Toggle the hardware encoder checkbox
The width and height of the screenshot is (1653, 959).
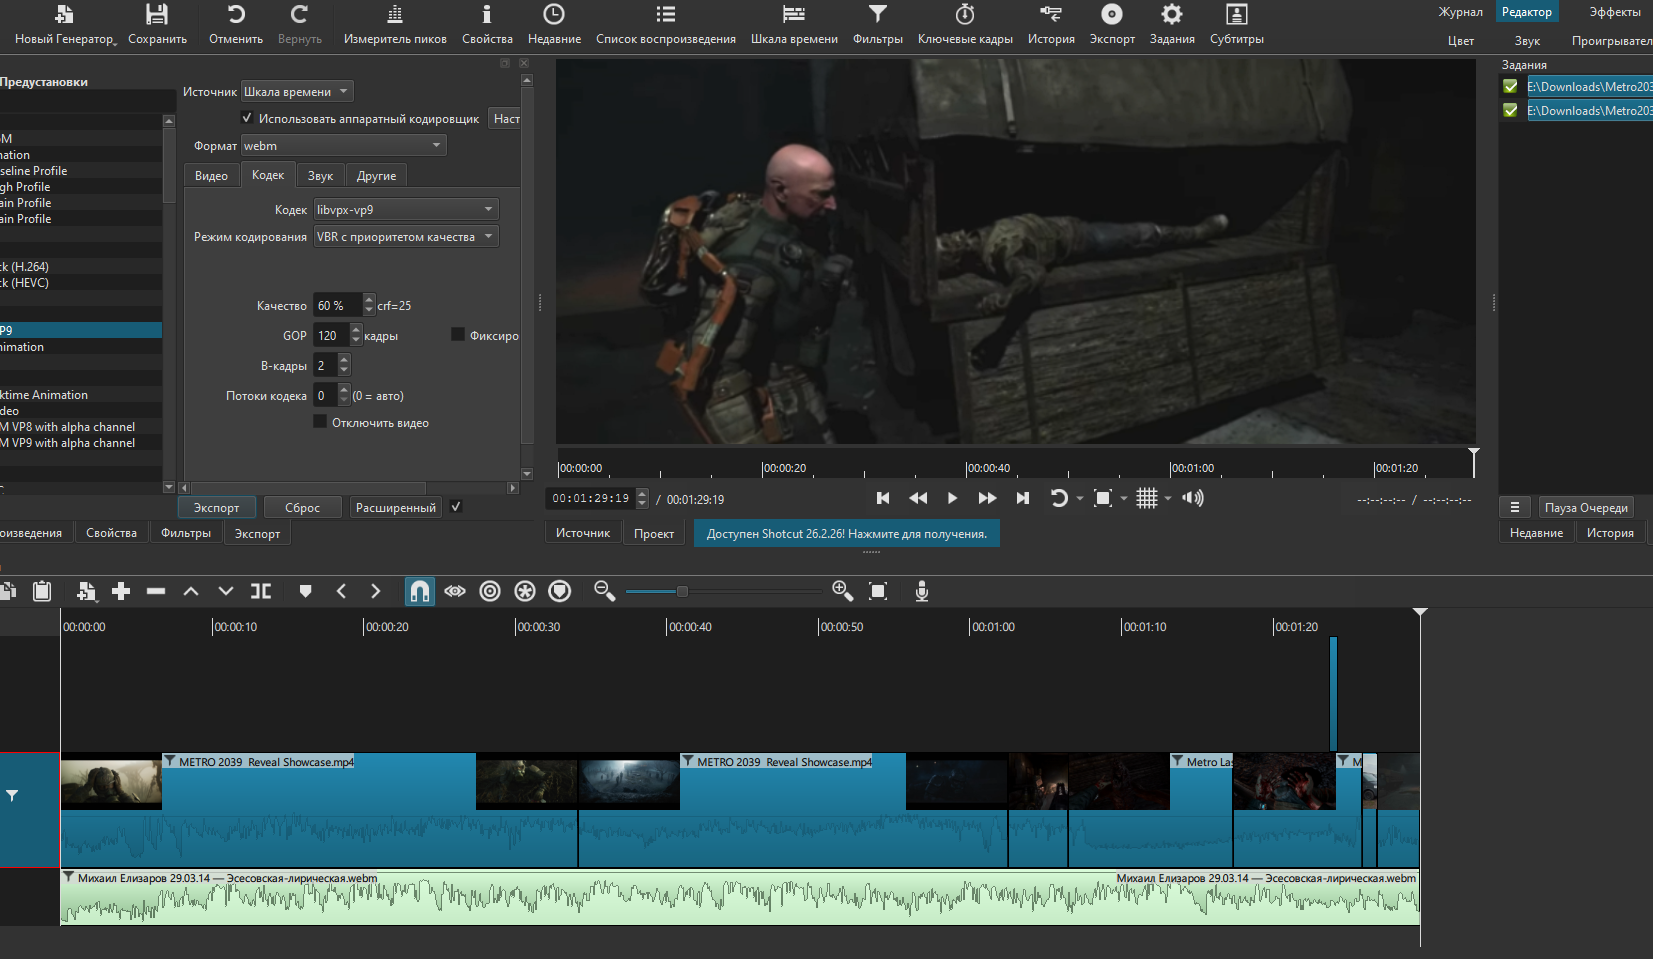[247, 118]
